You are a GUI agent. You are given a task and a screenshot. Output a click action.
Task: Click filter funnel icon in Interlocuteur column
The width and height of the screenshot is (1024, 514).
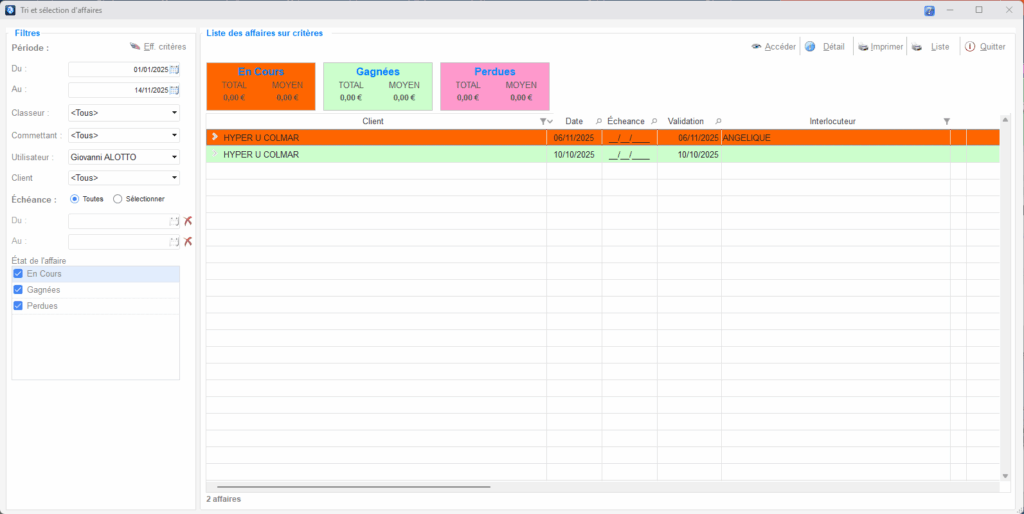947,121
